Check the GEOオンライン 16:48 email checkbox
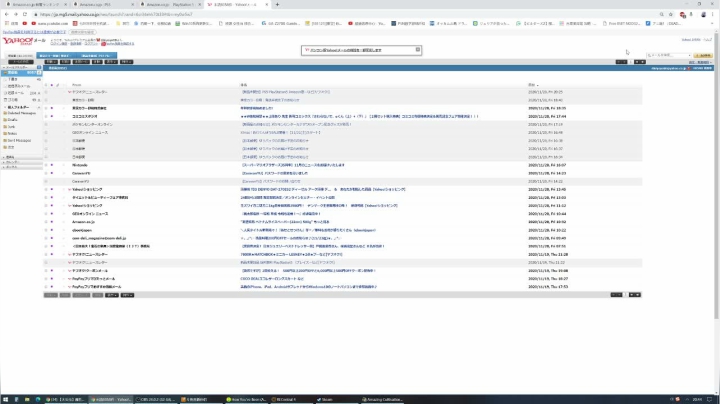720x404 pixels. coord(46,132)
